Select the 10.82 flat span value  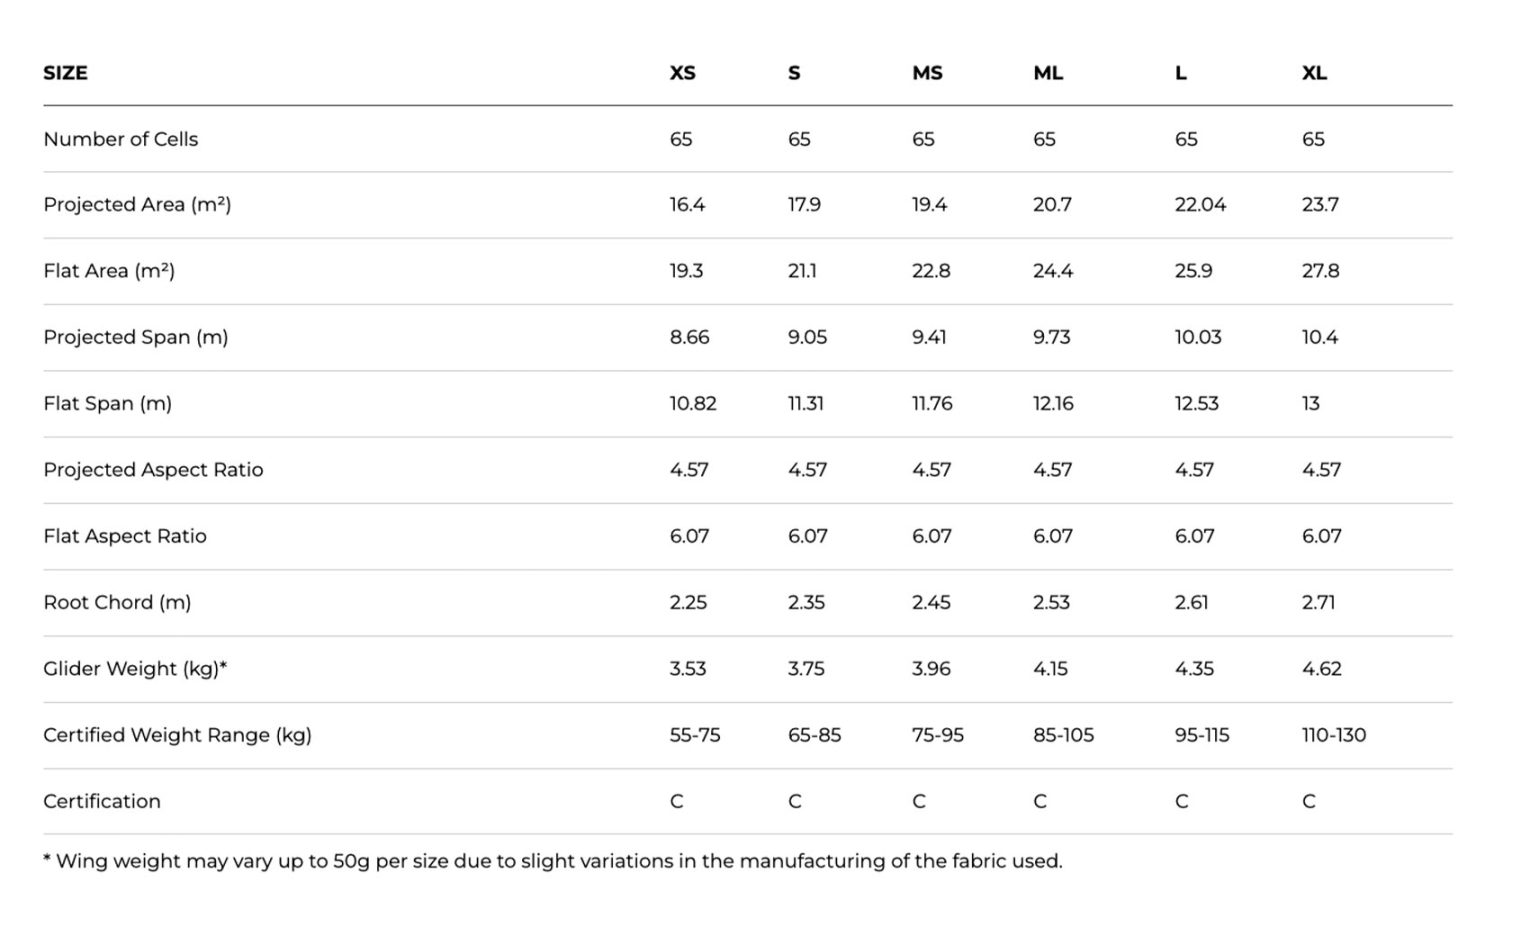coord(693,404)
